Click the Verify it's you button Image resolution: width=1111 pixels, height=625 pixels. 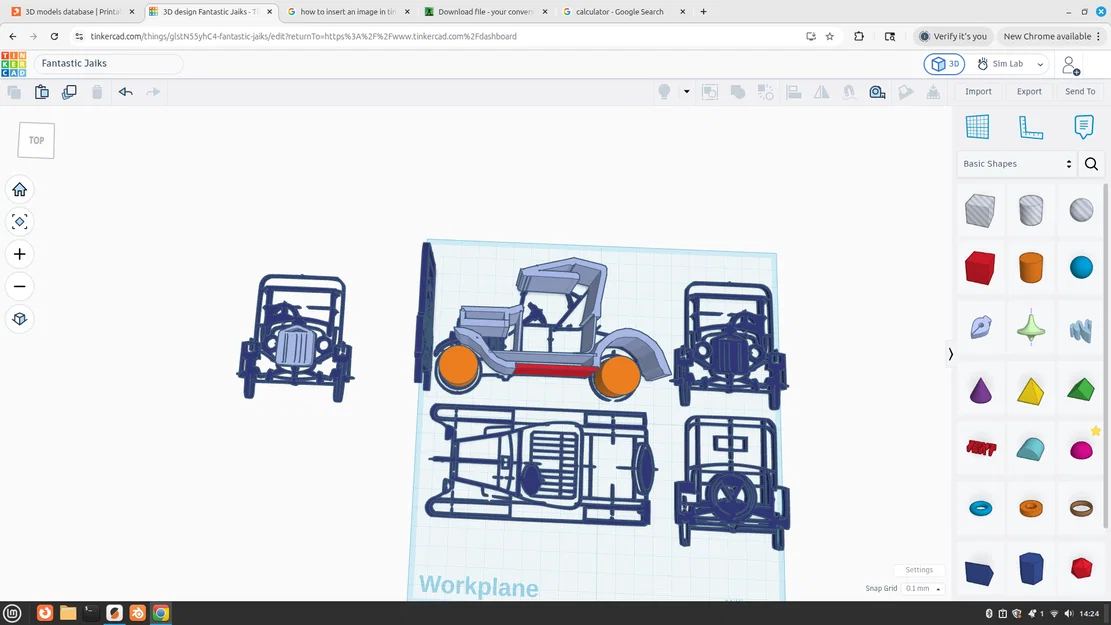point(952,36)
